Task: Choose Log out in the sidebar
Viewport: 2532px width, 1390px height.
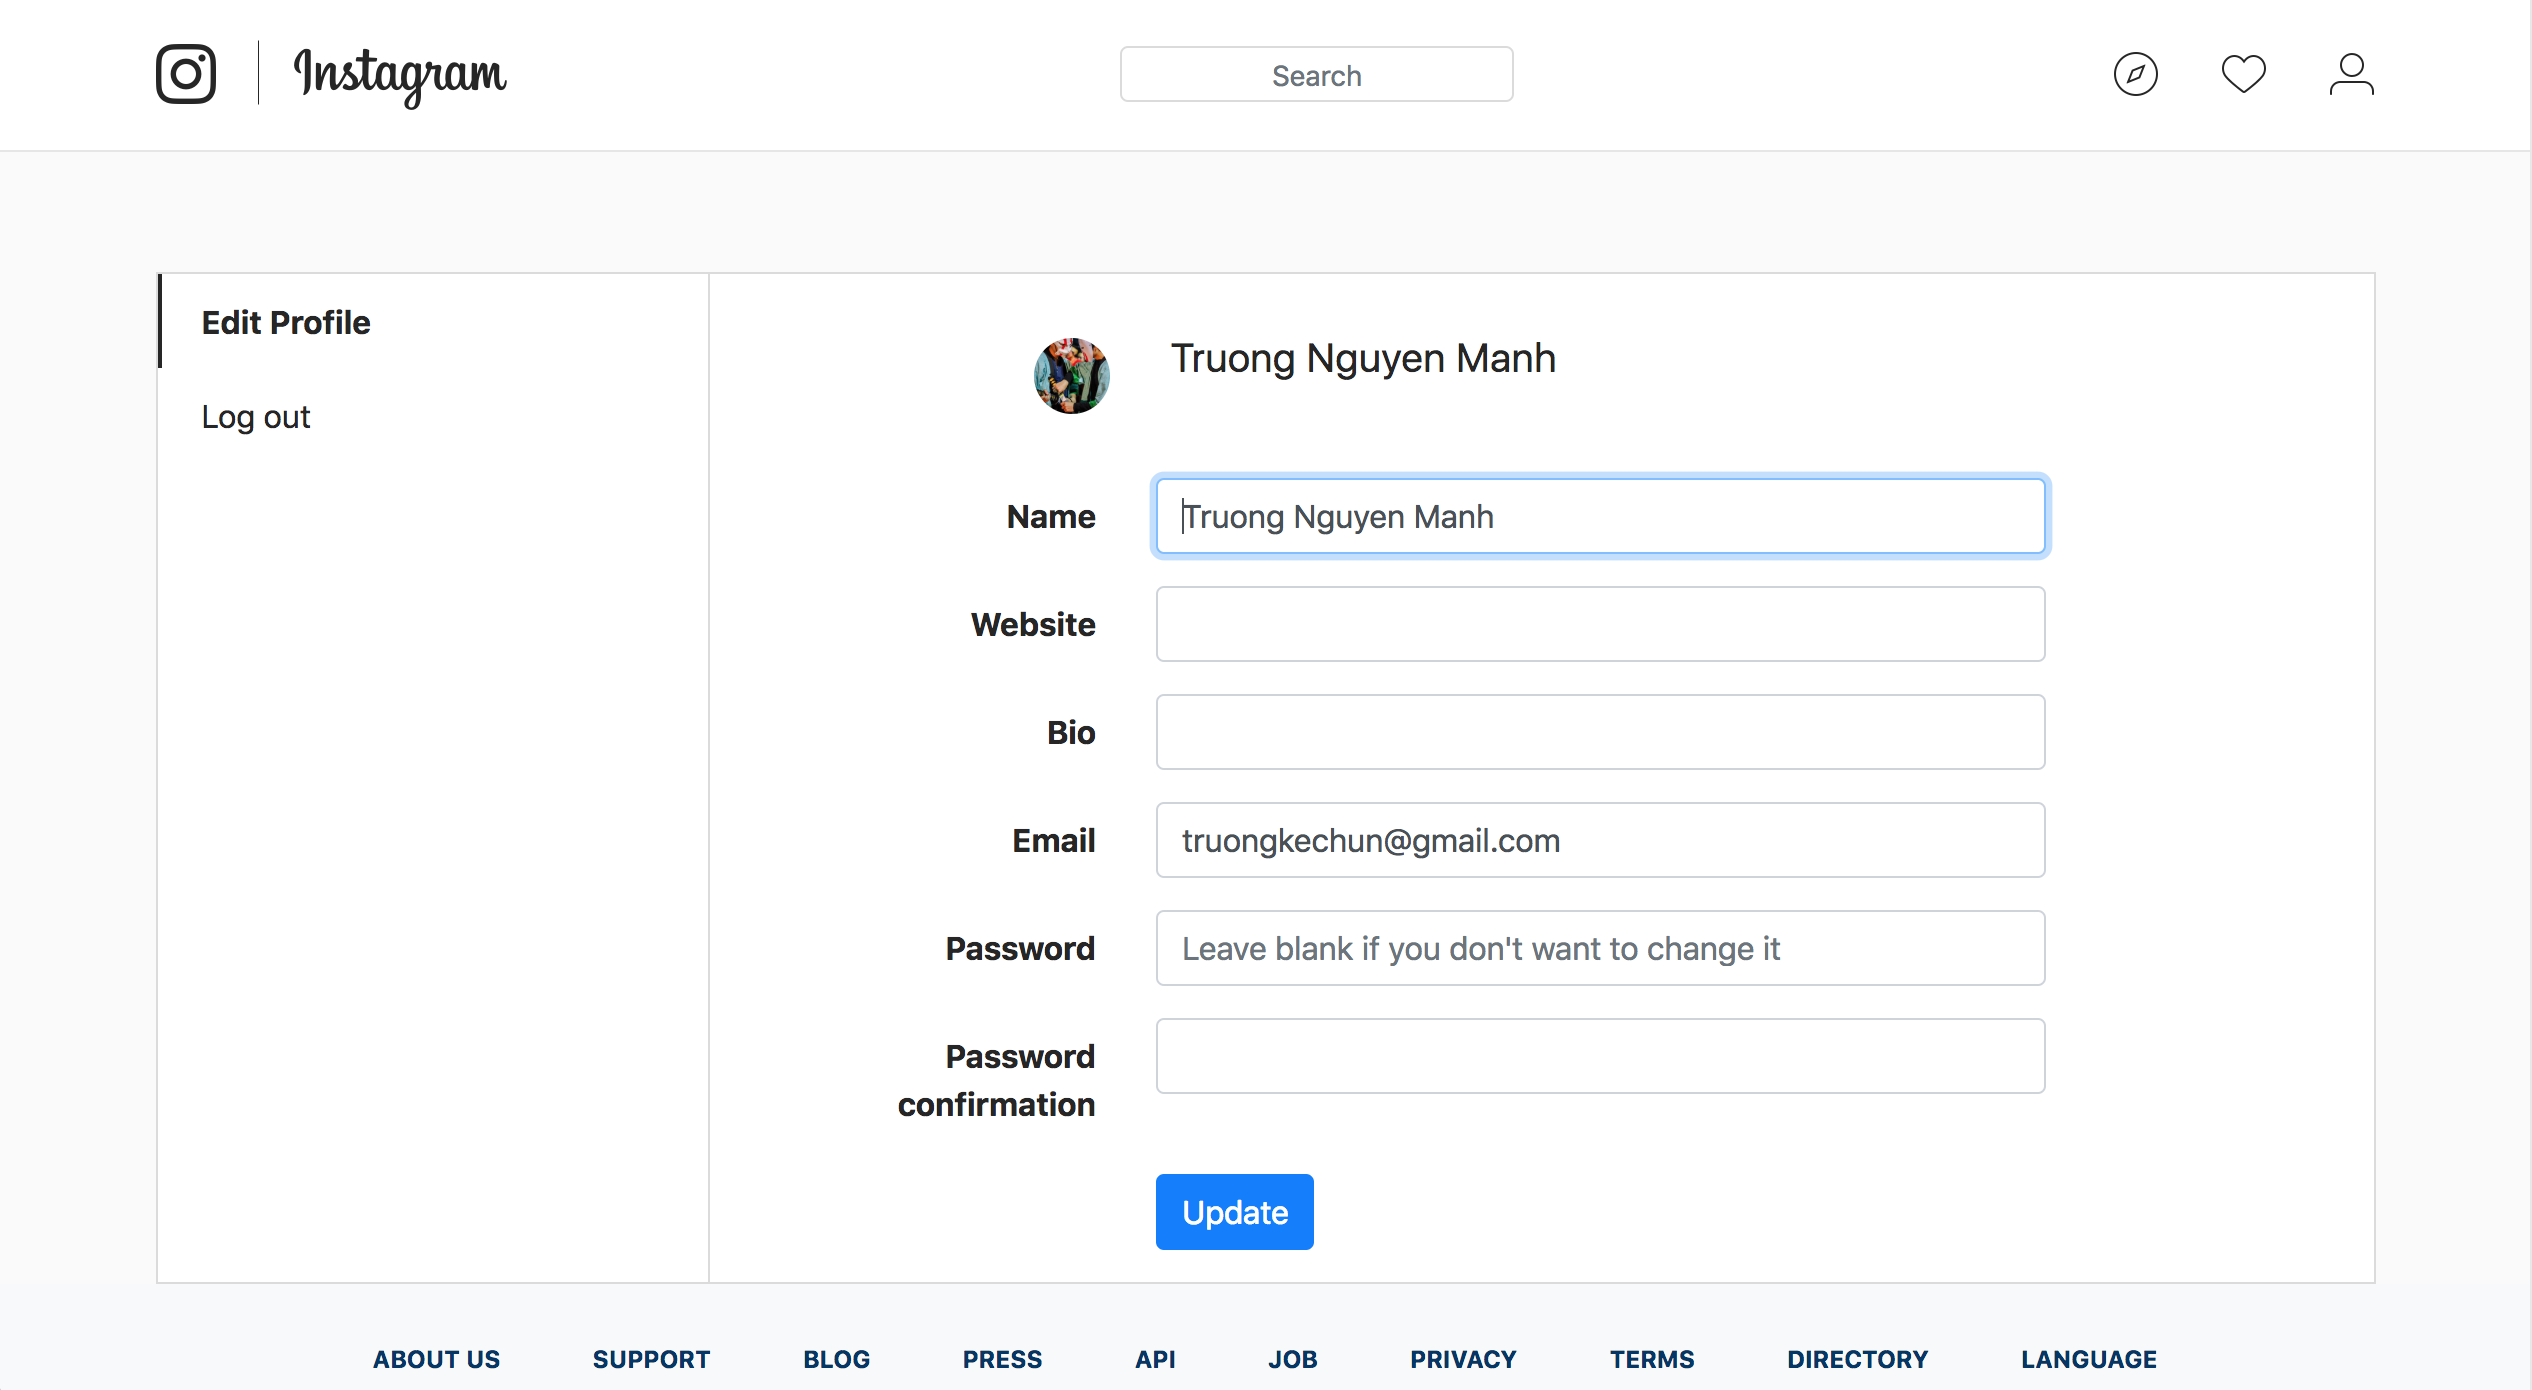Action: (x=256, y=416)
